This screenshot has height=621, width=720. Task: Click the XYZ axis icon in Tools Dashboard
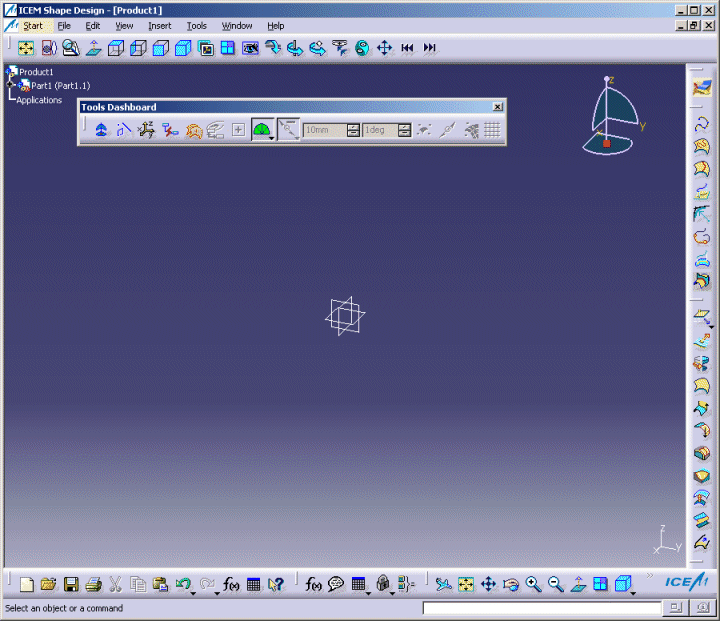[x=147, y=130]
